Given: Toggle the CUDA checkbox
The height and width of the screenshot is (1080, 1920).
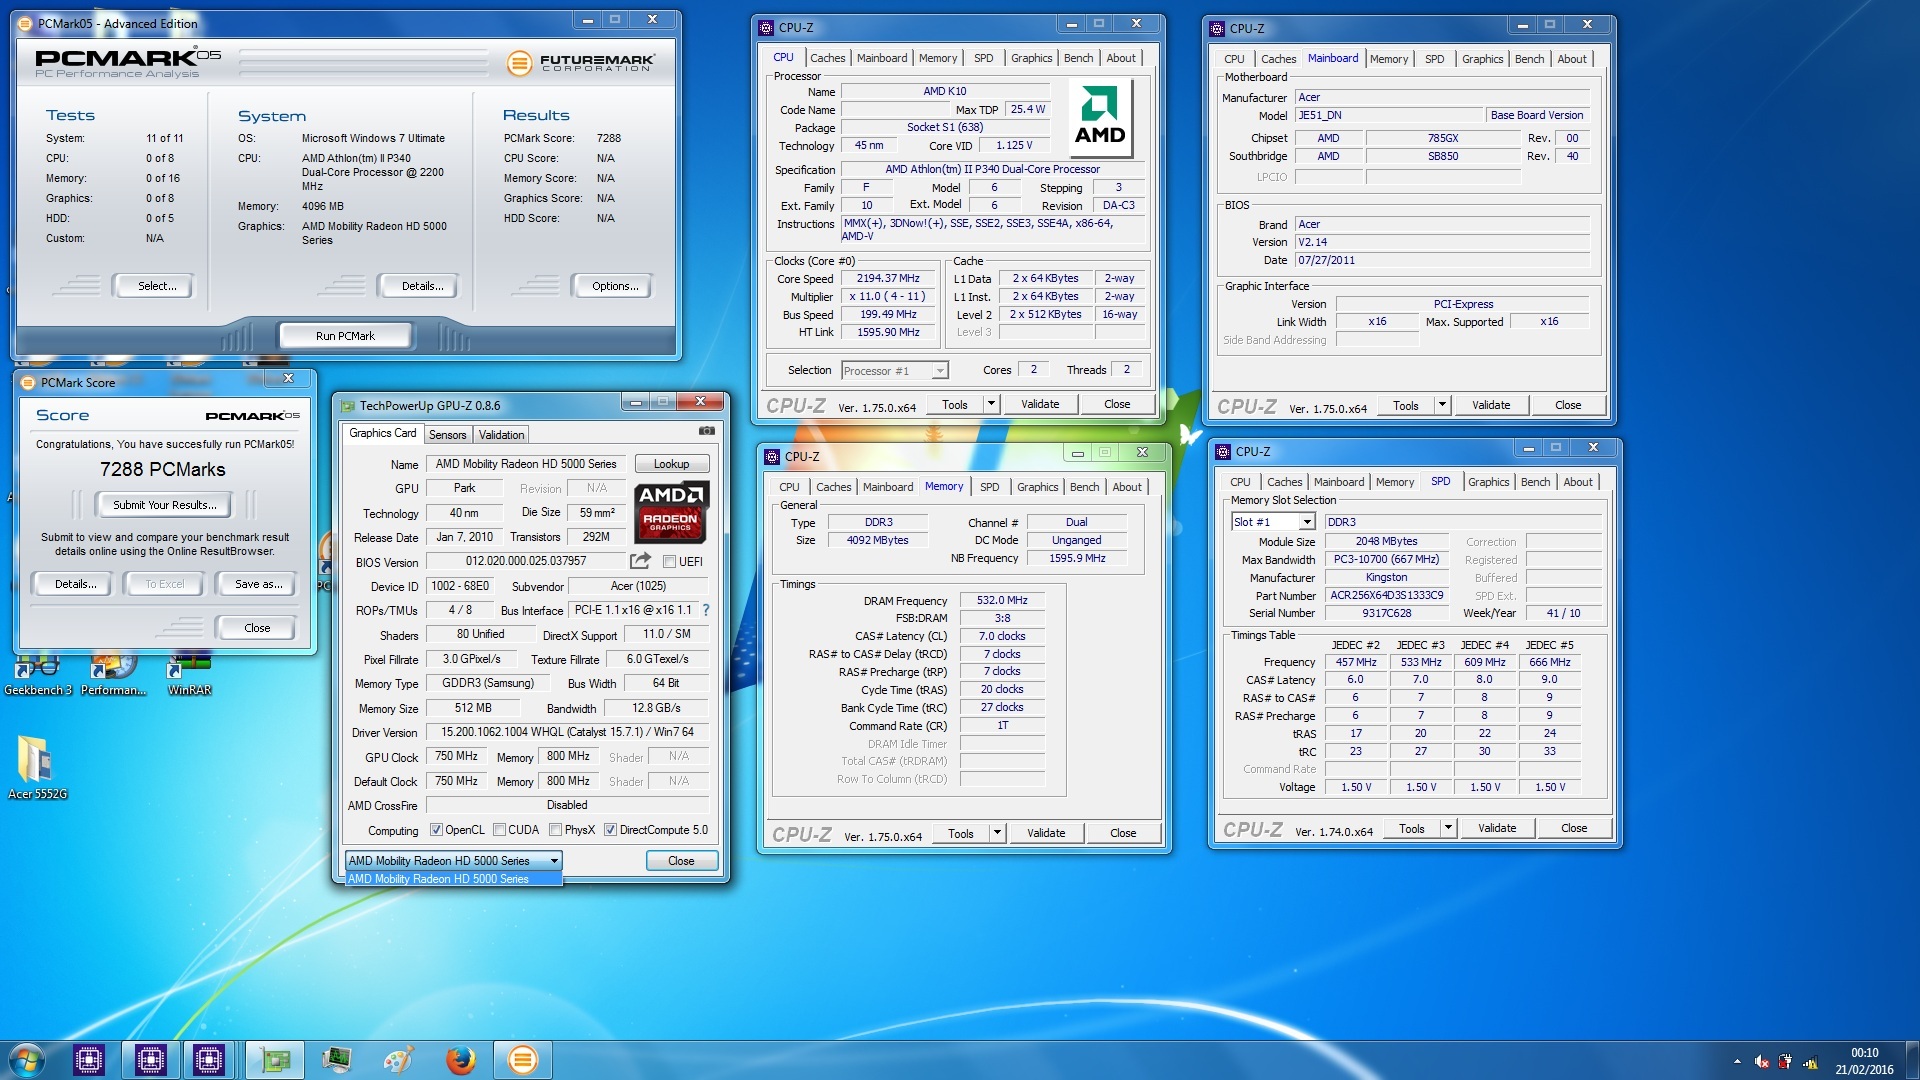Looking at the screenshot, I should pyautogui.click(x=499, y=830).
